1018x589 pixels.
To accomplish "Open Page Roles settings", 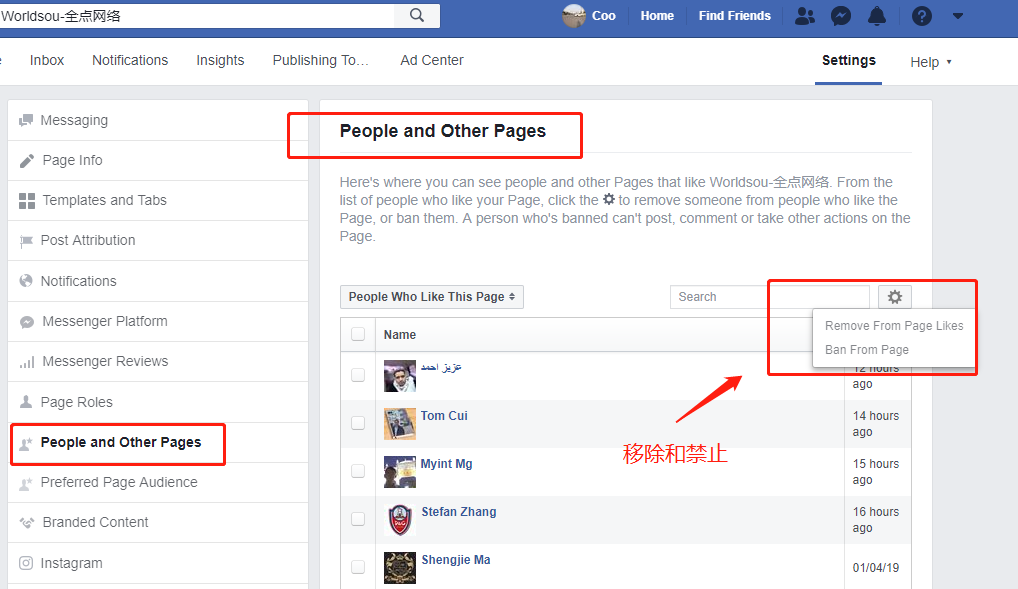I will coord(158,402).
